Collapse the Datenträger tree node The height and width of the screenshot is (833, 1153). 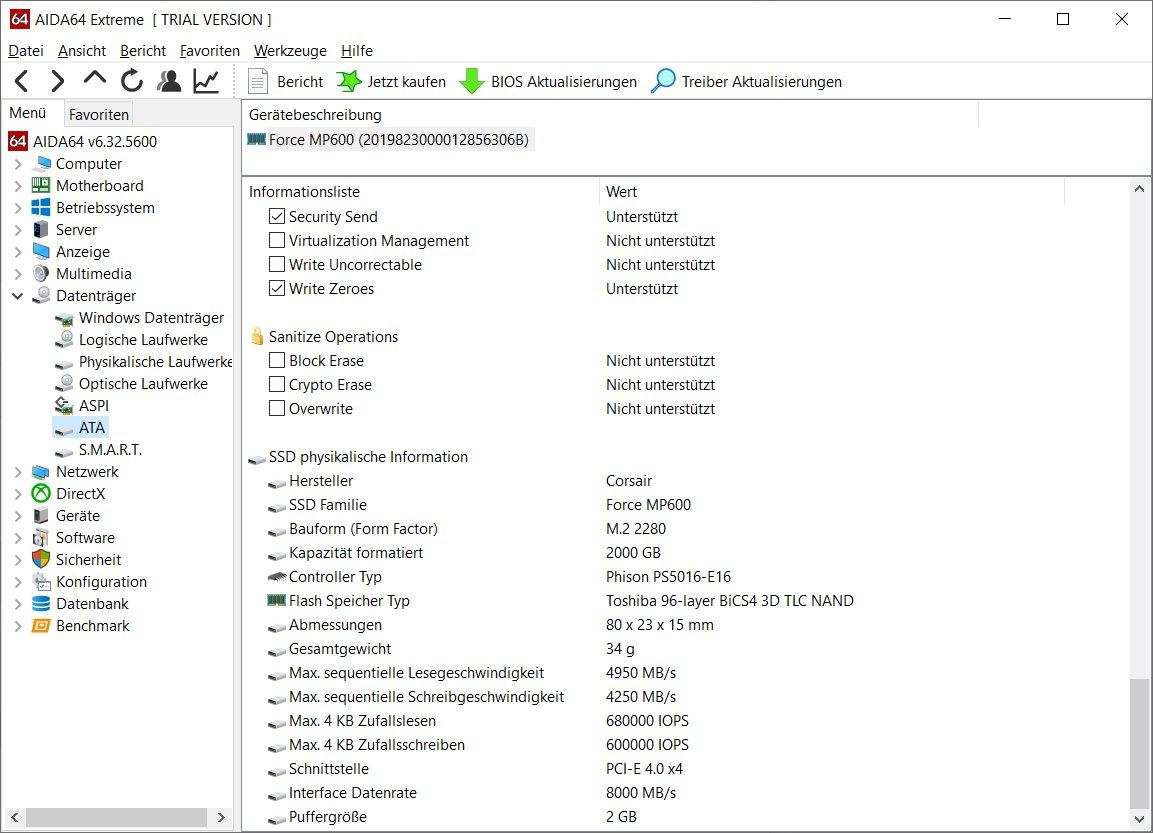click(18, 296)
